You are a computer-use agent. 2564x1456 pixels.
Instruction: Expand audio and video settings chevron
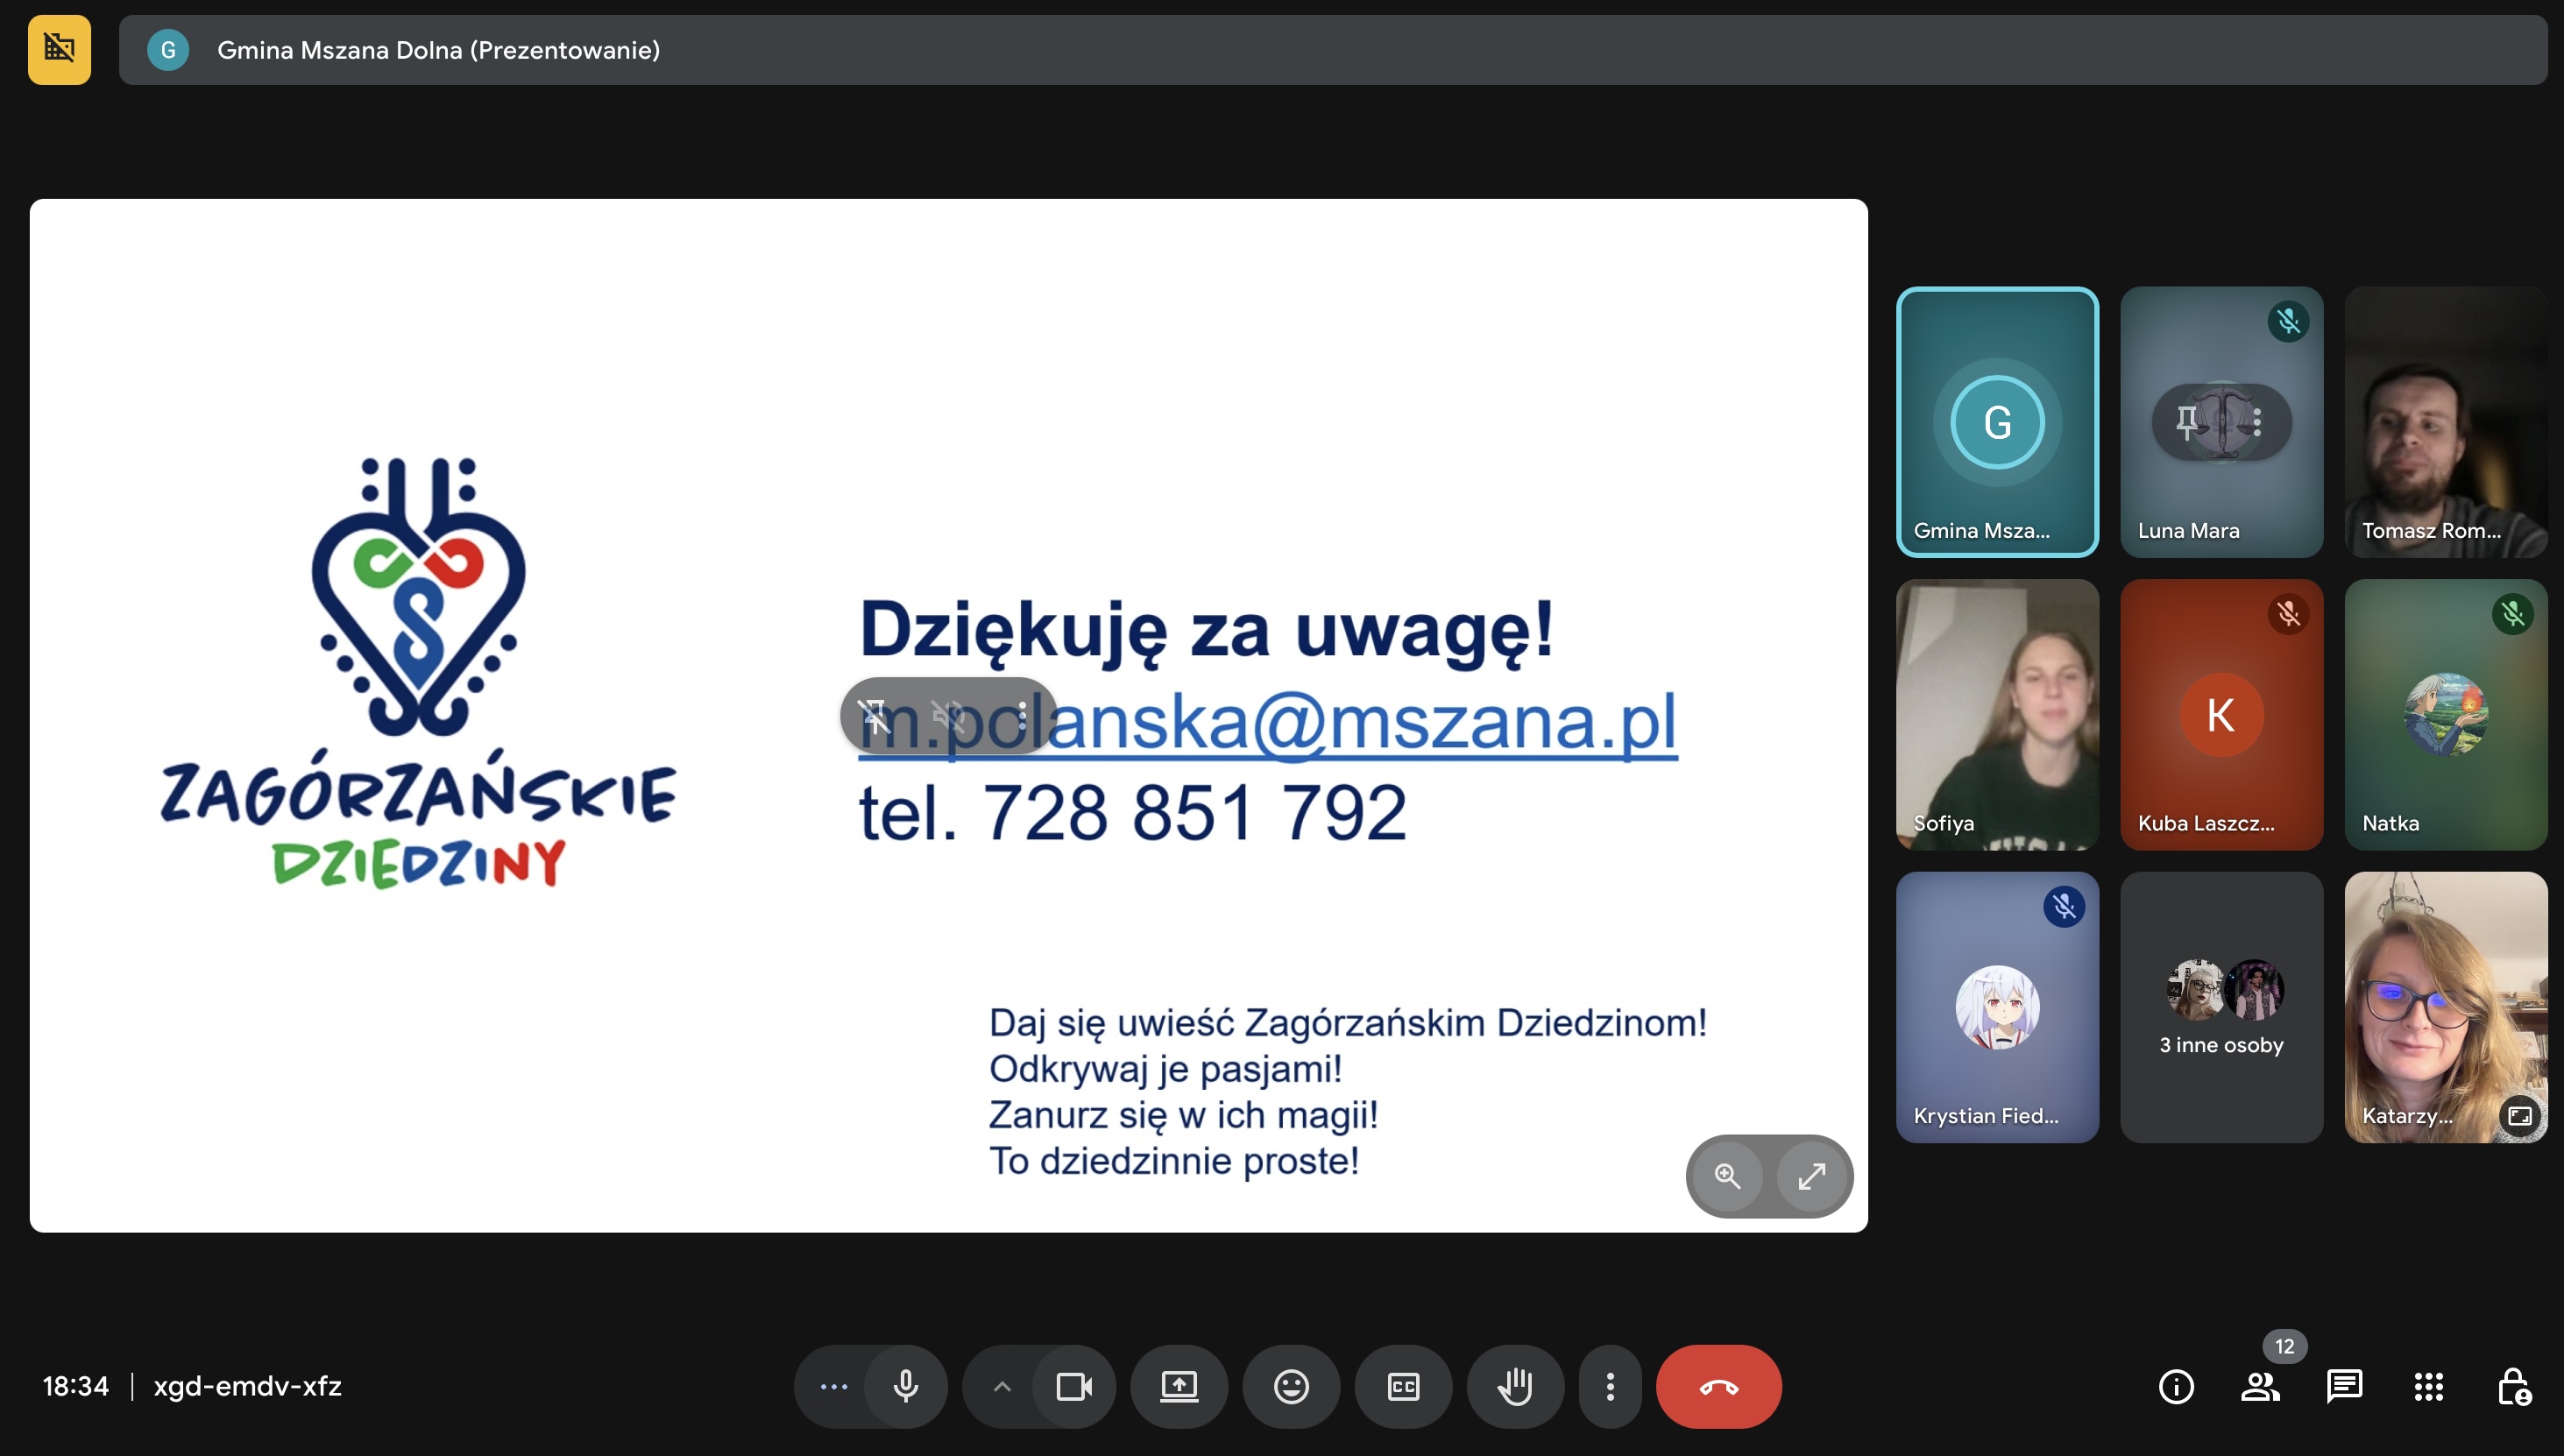[x=1001, y=1386]
